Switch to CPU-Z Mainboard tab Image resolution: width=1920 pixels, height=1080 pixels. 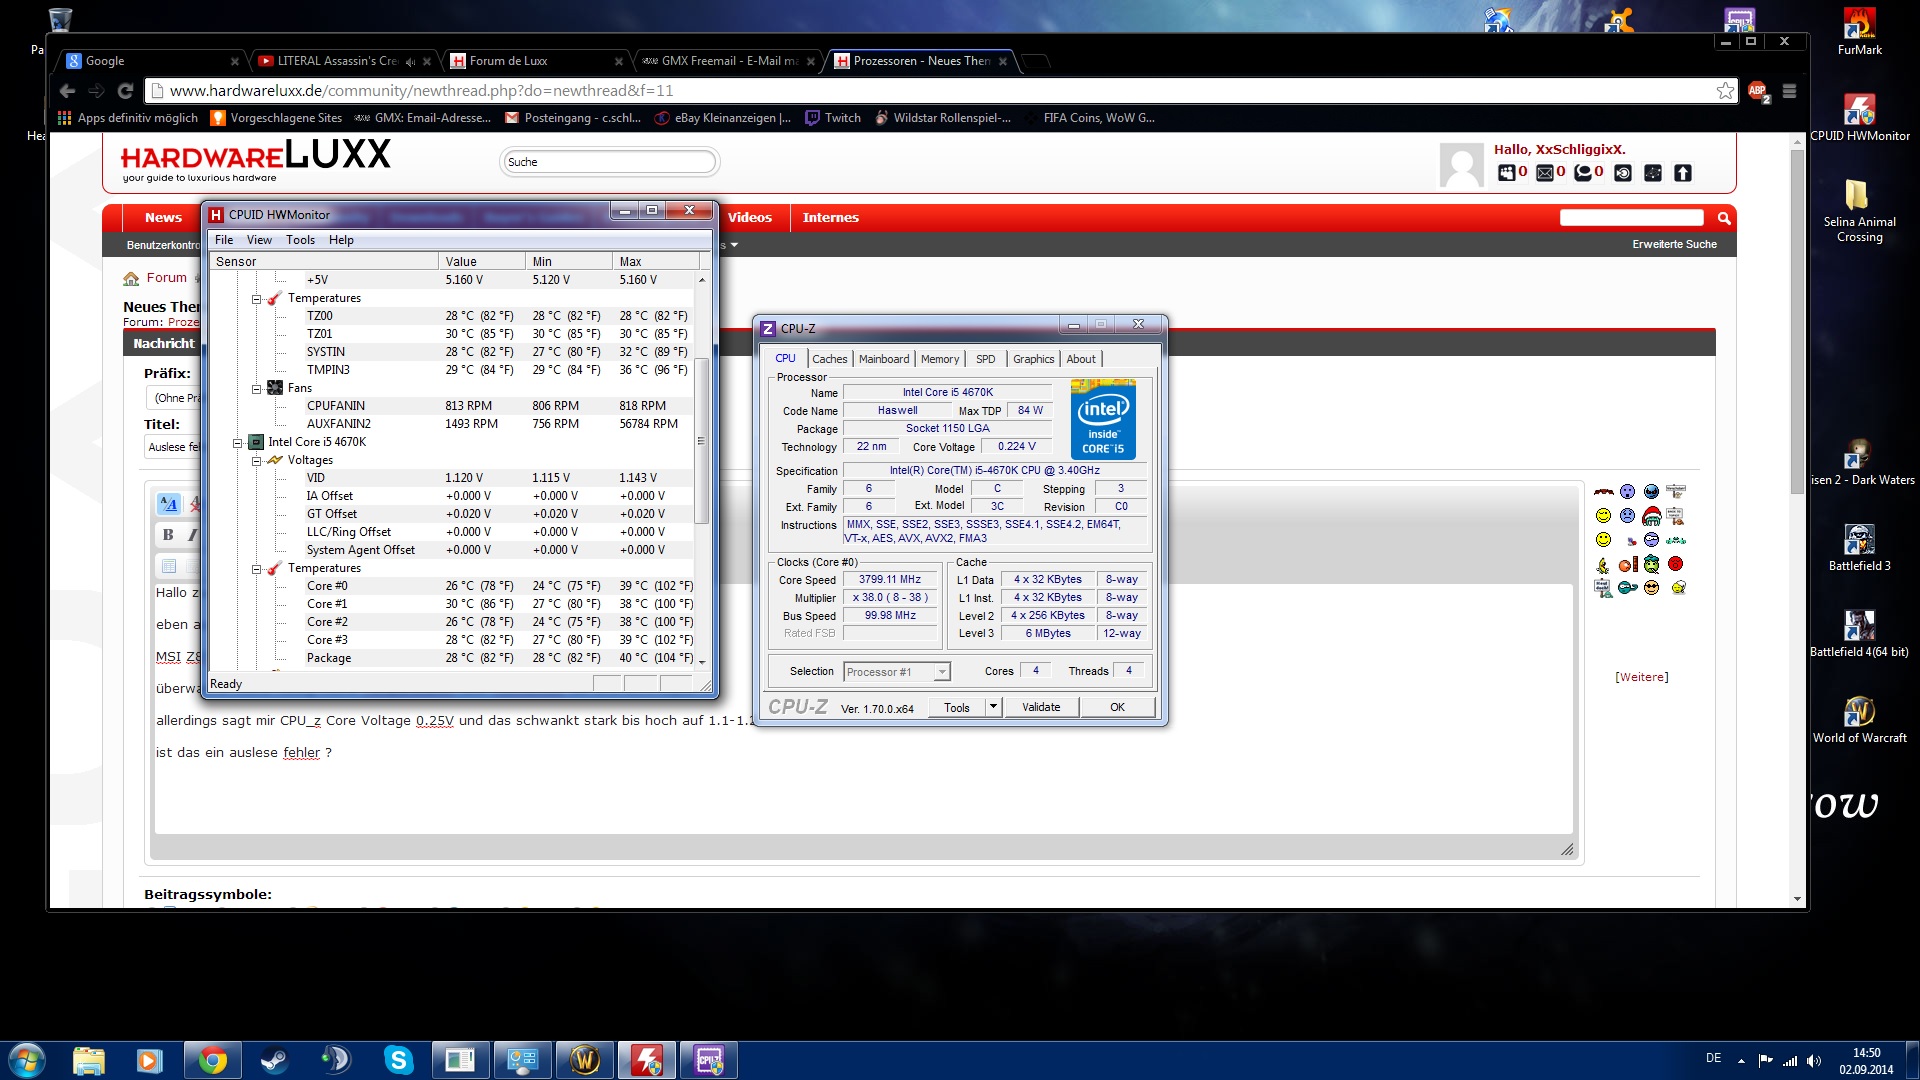884,359
